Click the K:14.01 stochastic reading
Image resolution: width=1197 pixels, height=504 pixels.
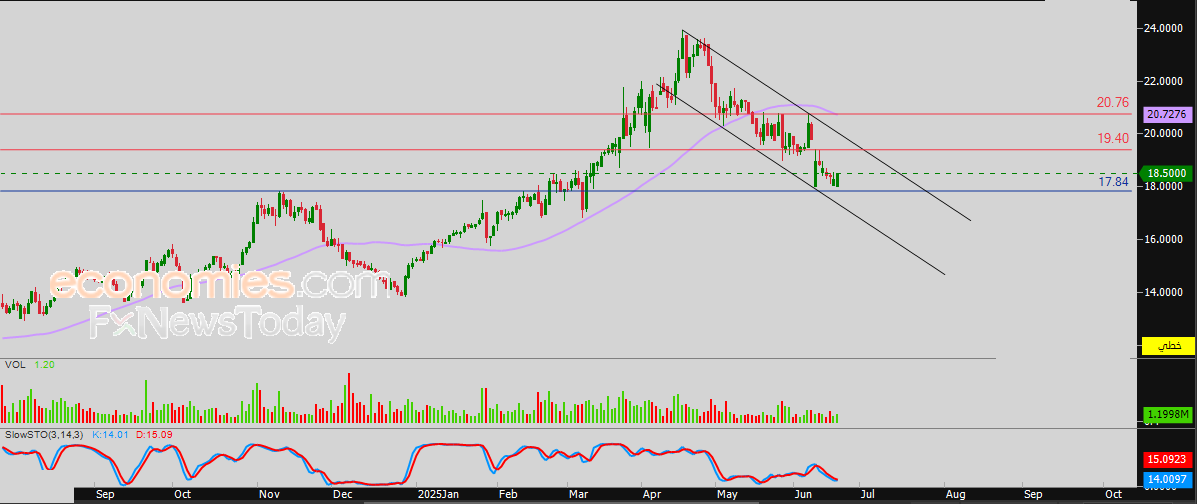111,434
